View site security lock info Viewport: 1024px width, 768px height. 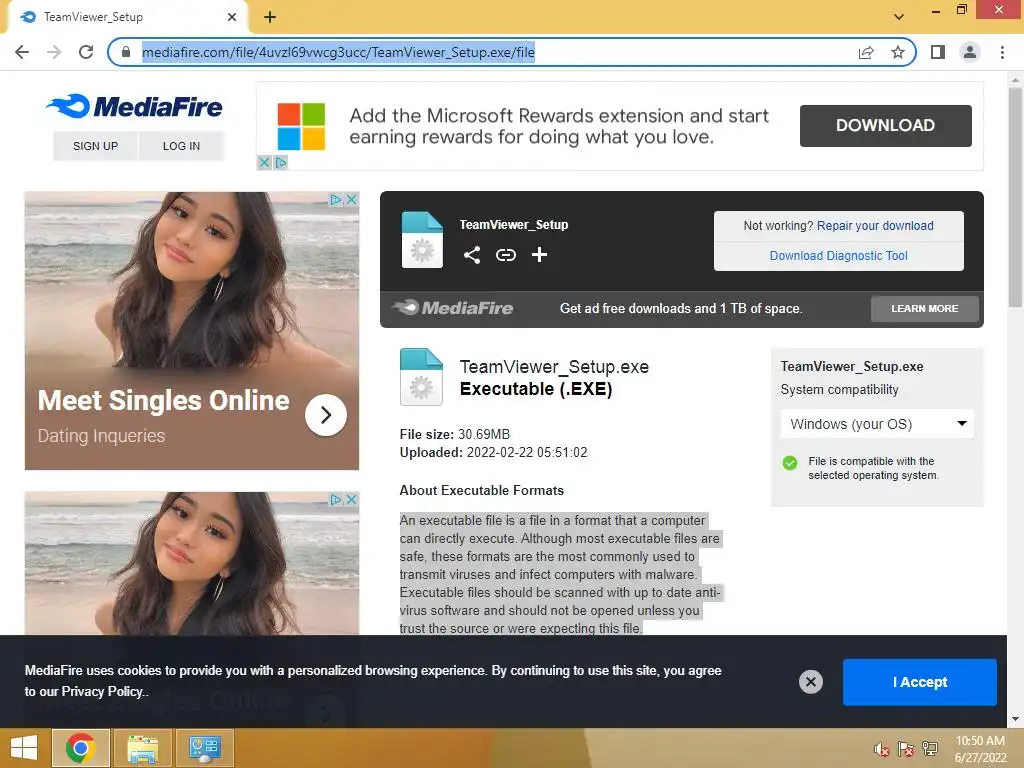pyautogui.click(x=126, y=52)
